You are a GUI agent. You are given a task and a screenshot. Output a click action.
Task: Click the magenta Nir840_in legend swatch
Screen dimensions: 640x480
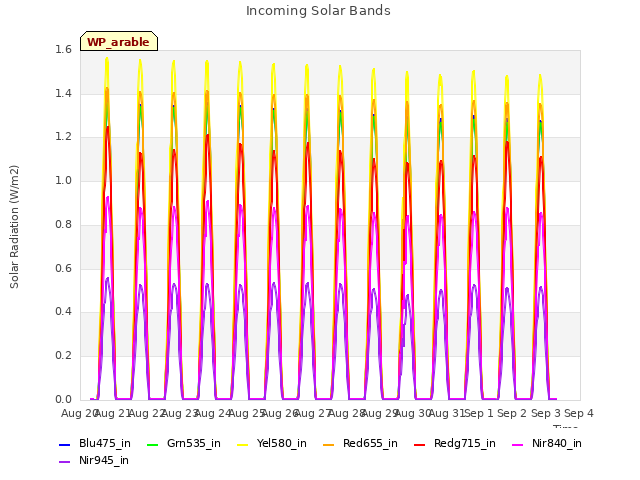[518, 444]
